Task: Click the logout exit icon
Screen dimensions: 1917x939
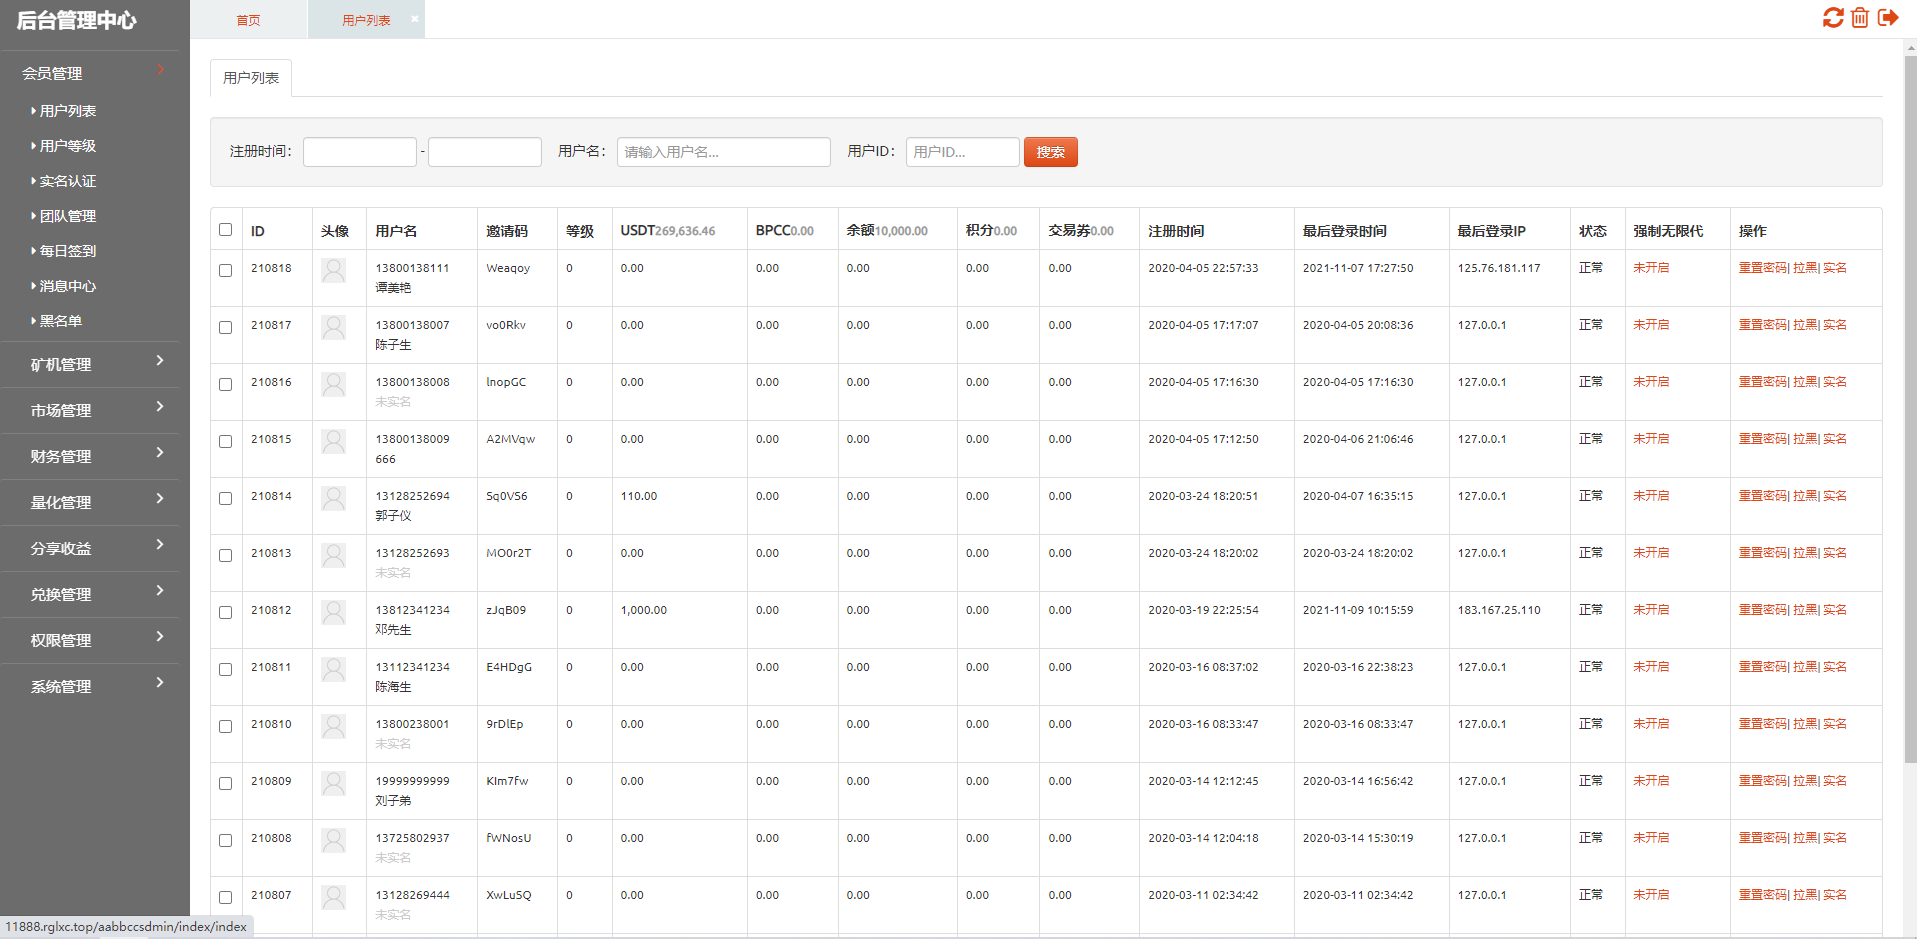Action: [x=1887, y=18]
